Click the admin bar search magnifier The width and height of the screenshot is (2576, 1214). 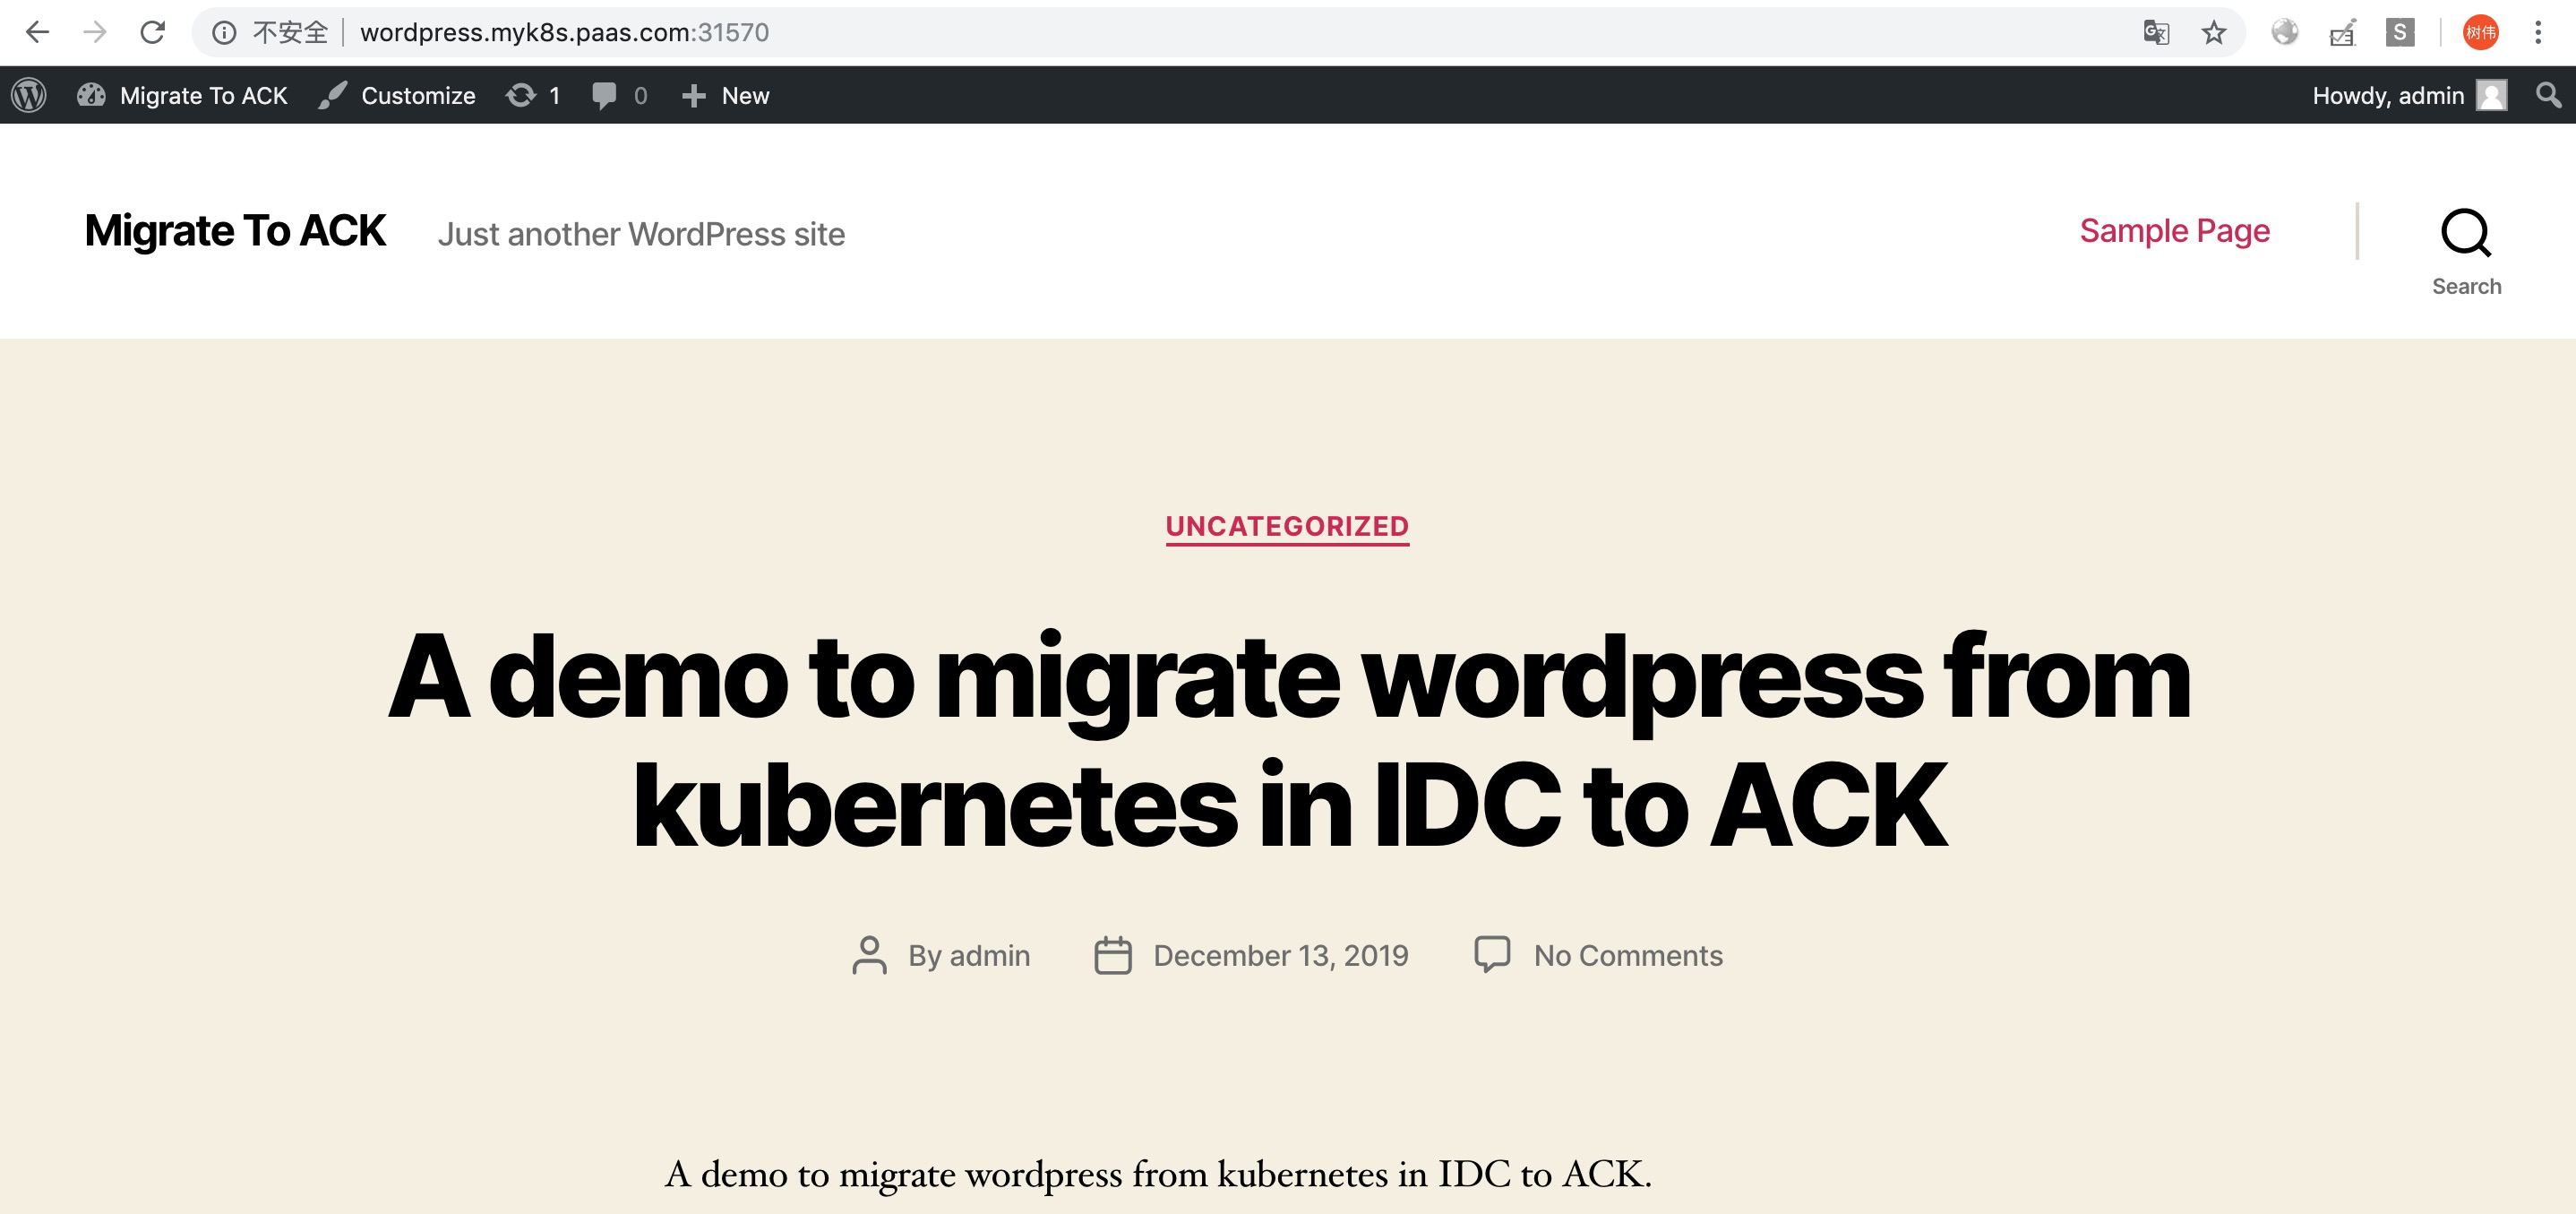2549,96
